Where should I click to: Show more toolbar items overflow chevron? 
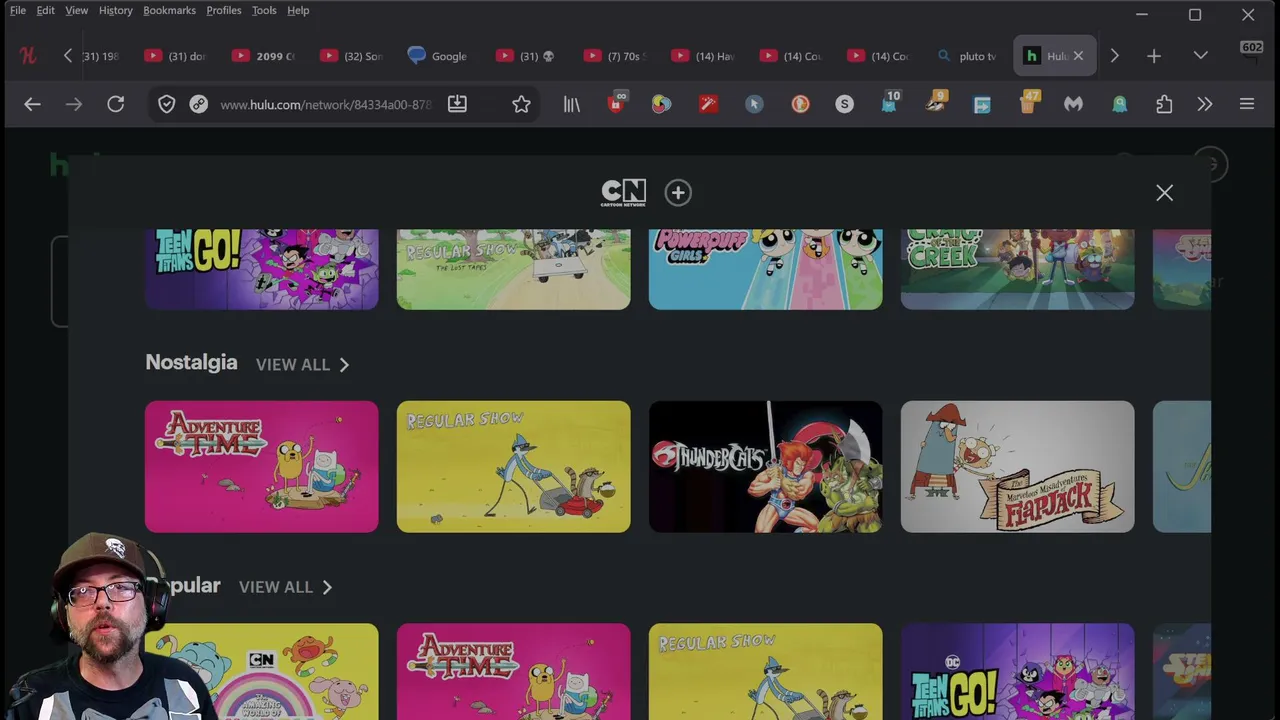(x=1205, y=104)
